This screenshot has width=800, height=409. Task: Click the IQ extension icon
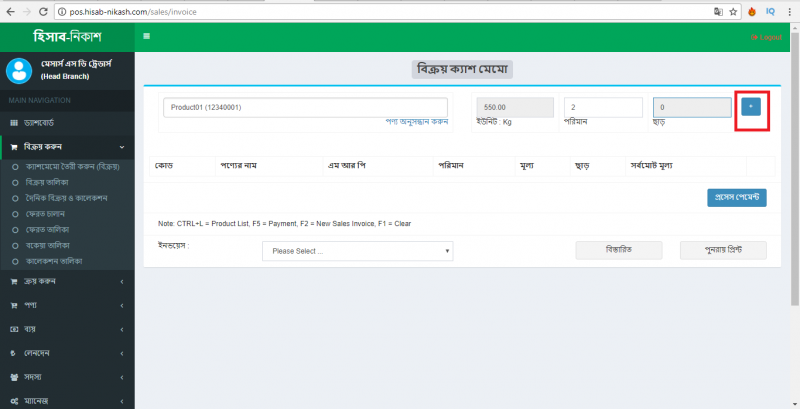click(770, 11)
